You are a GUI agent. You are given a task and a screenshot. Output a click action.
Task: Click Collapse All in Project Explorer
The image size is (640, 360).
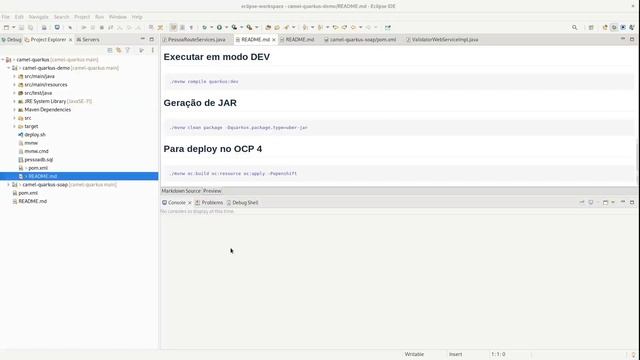pyautogui.click(x=110, y=50)
